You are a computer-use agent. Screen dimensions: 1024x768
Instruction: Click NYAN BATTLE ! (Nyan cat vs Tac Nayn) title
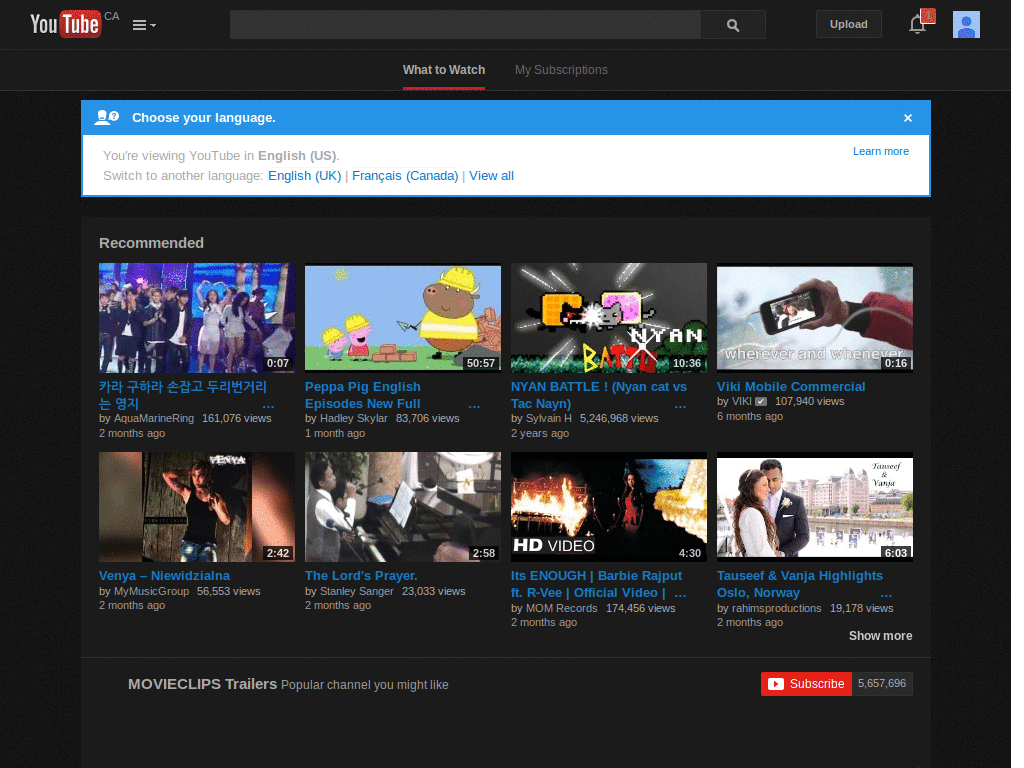(x=599, y=395)
